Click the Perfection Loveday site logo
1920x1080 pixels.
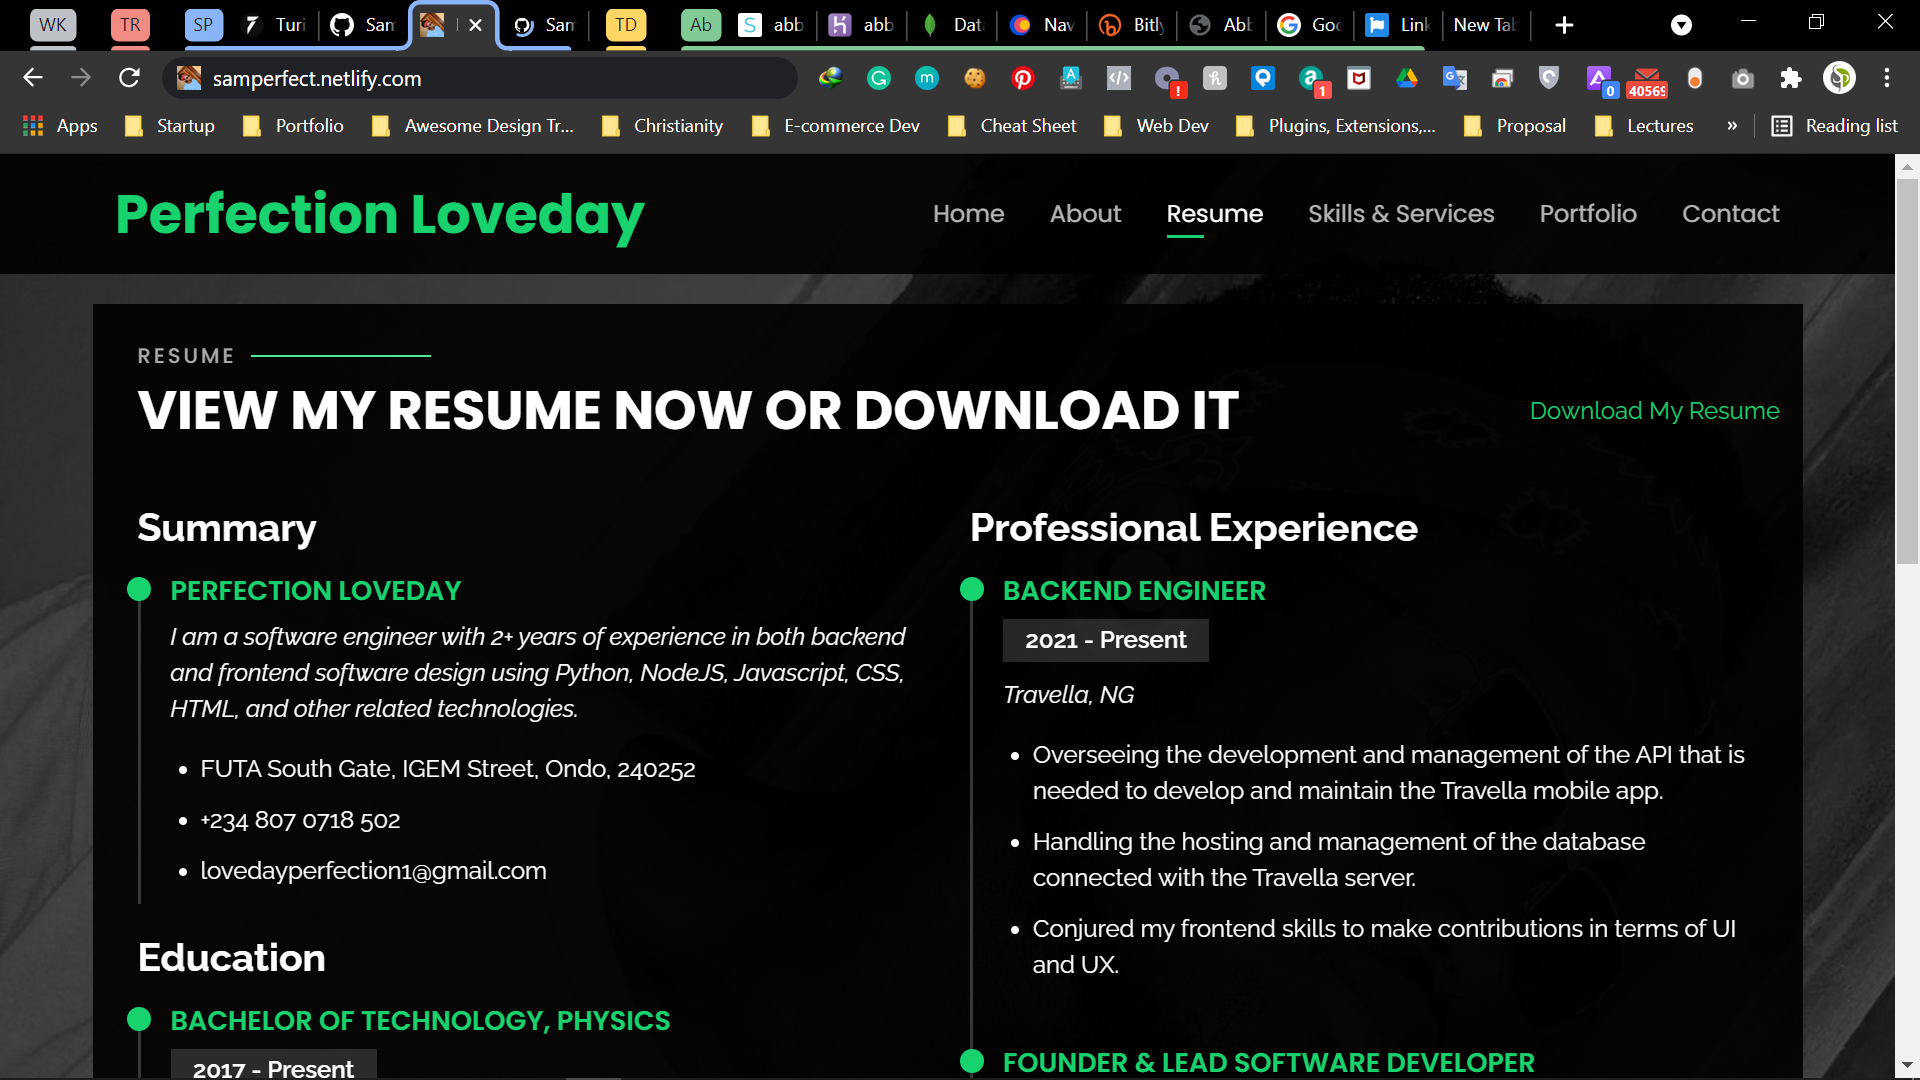tap(380, 215)
